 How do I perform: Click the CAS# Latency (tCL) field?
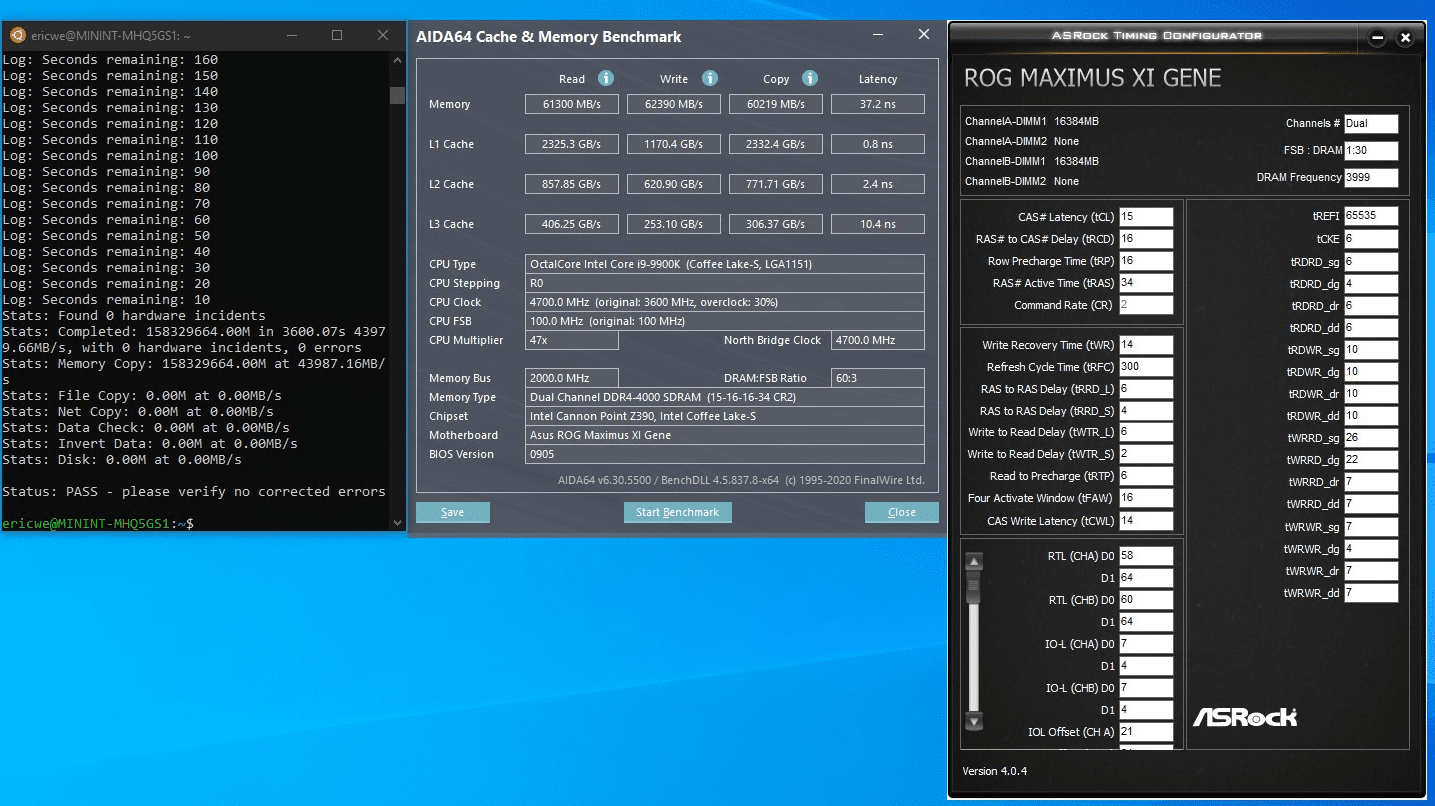point(1146,217)
